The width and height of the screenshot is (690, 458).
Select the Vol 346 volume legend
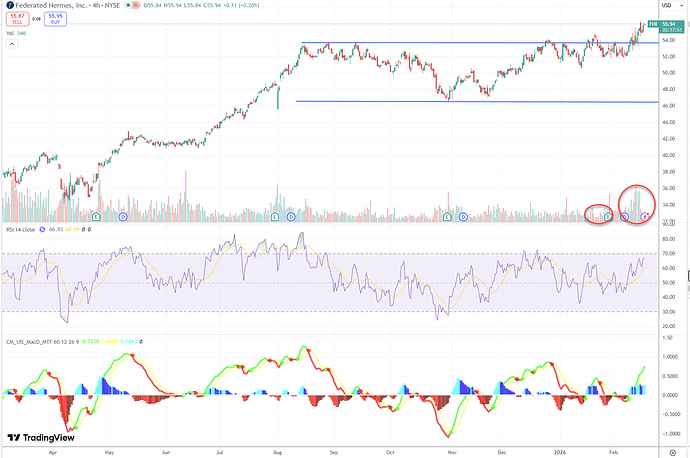coord(16,33)
